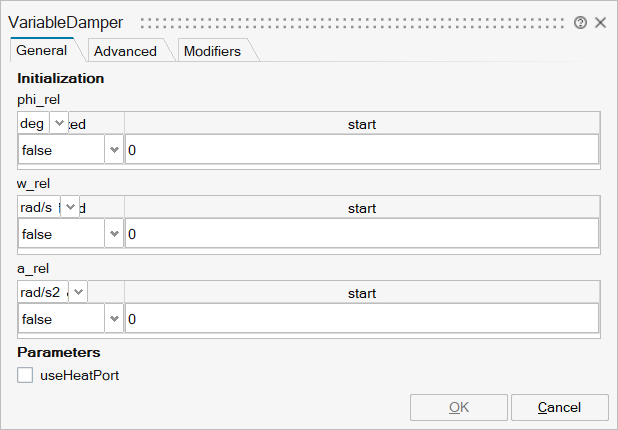Click the phi_rel start column header
Image resolution: width=618 pixels, height=430 pixels.
[x=361, y=124]
